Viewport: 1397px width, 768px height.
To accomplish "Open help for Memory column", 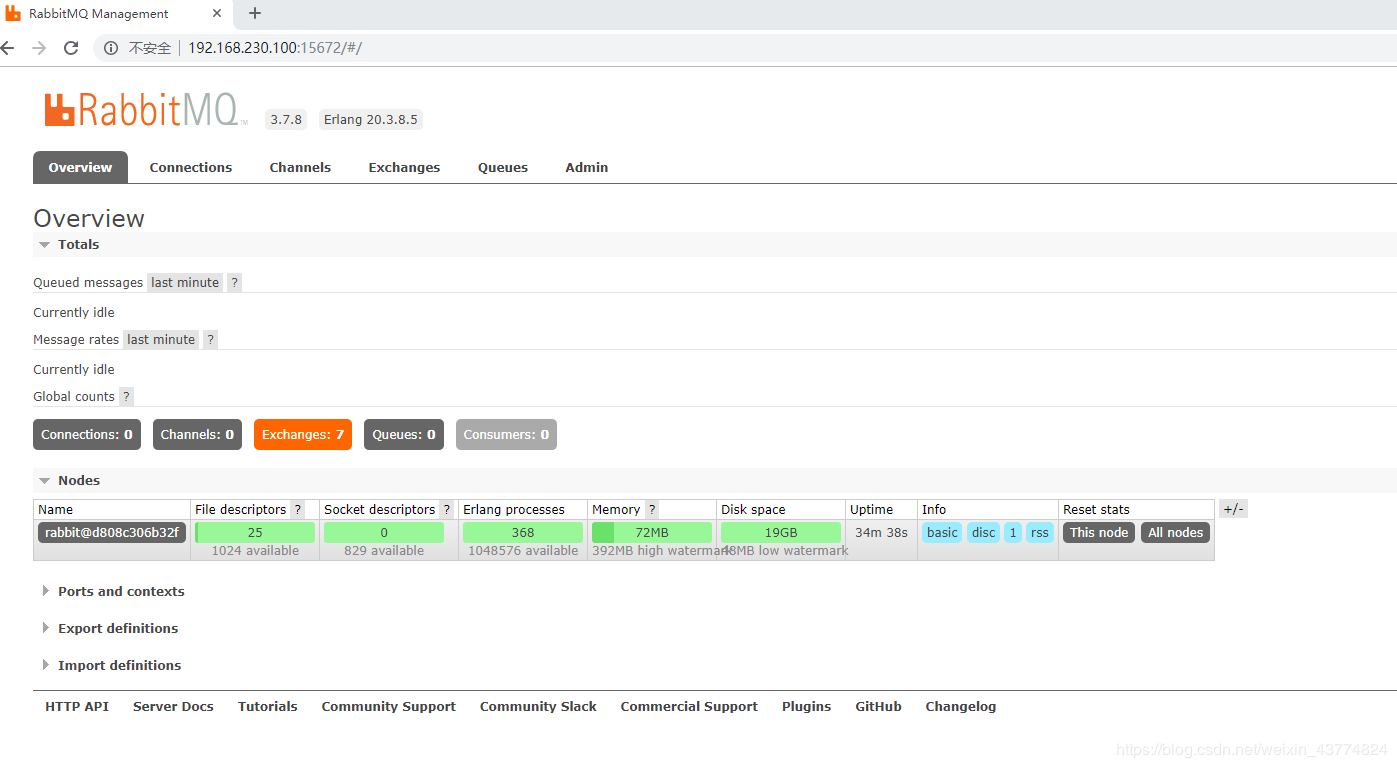I will click(x=652, y=510).
